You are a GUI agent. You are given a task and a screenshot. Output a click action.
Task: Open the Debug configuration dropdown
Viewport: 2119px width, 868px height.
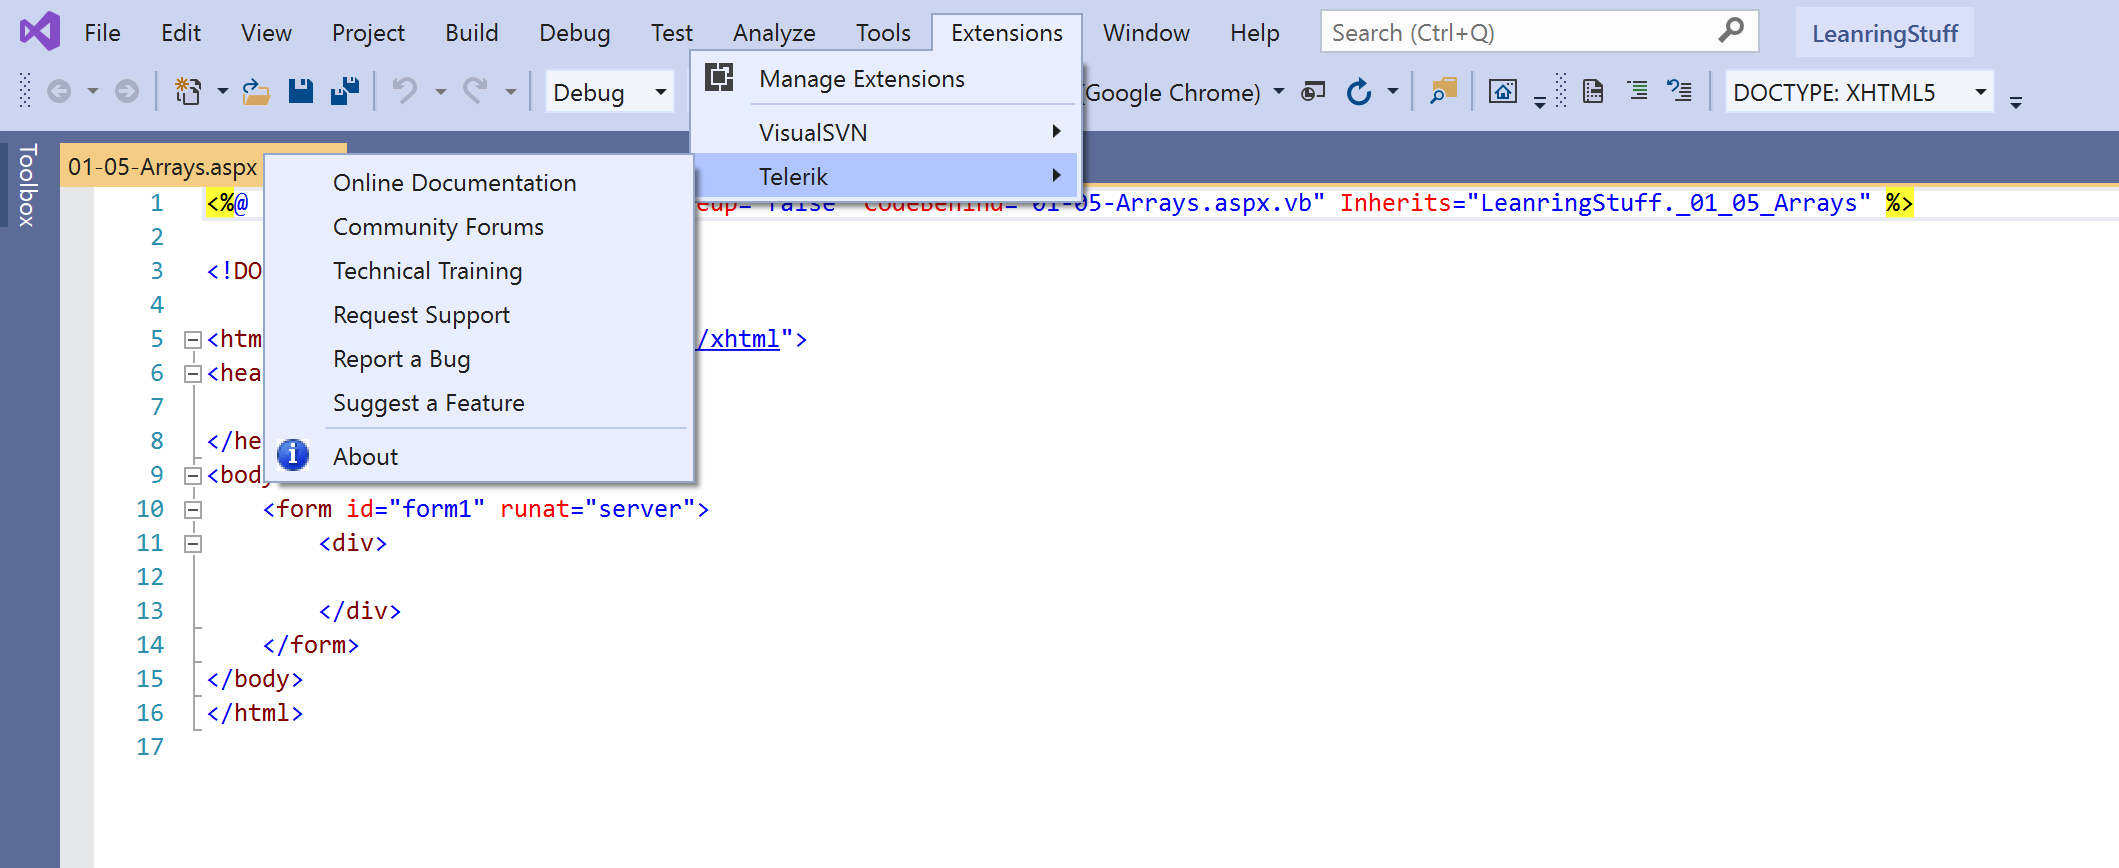[609, 92]
